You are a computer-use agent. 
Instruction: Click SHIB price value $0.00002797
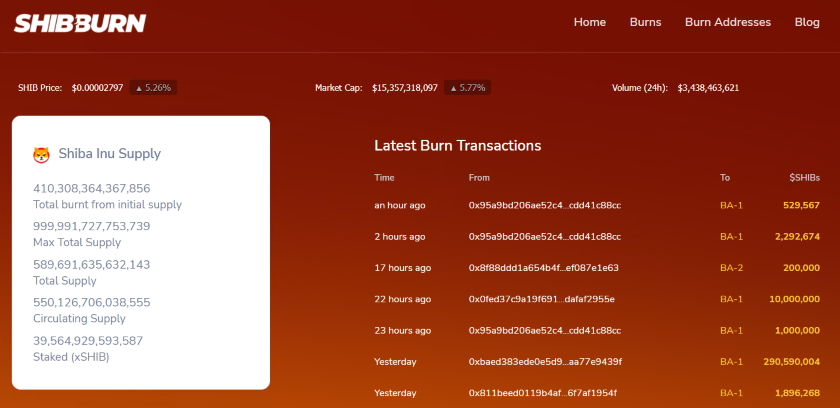click(98, 88)
